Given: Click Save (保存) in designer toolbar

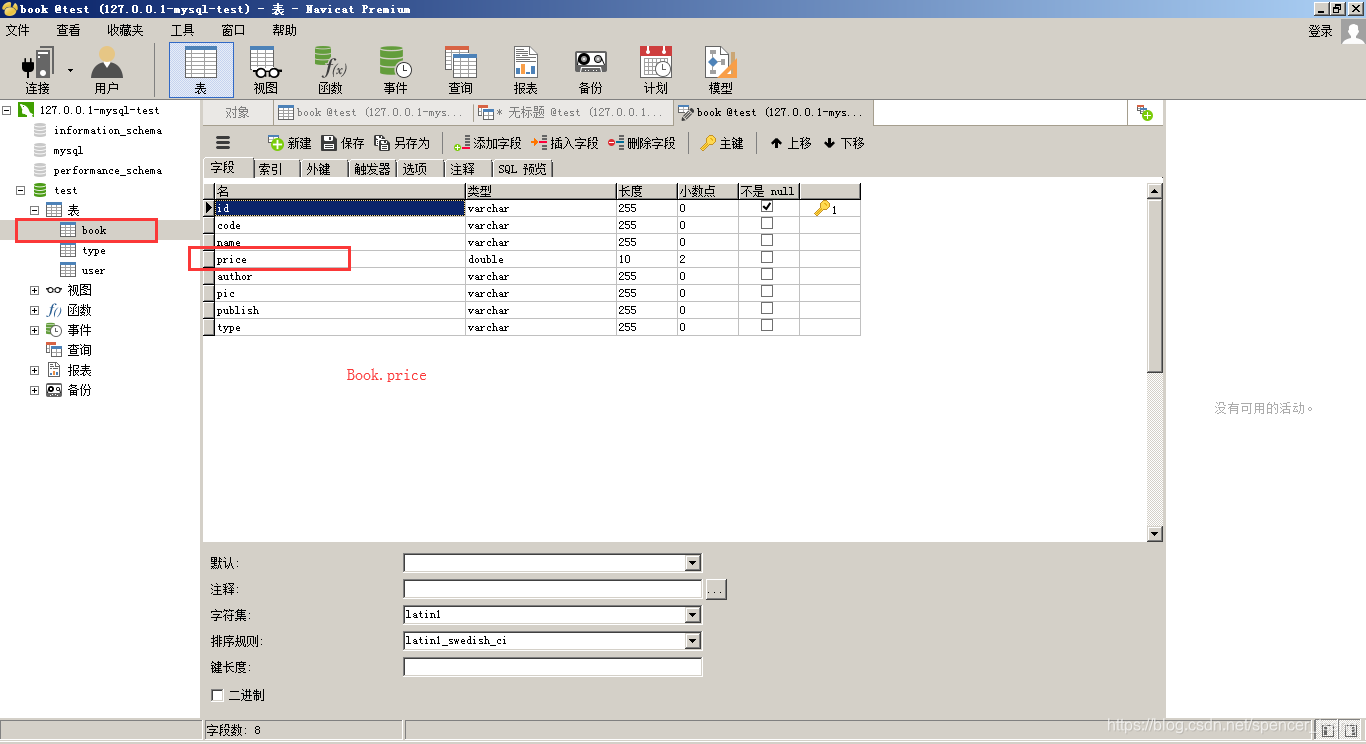Looking at the screenshot, I should (343, 143).
